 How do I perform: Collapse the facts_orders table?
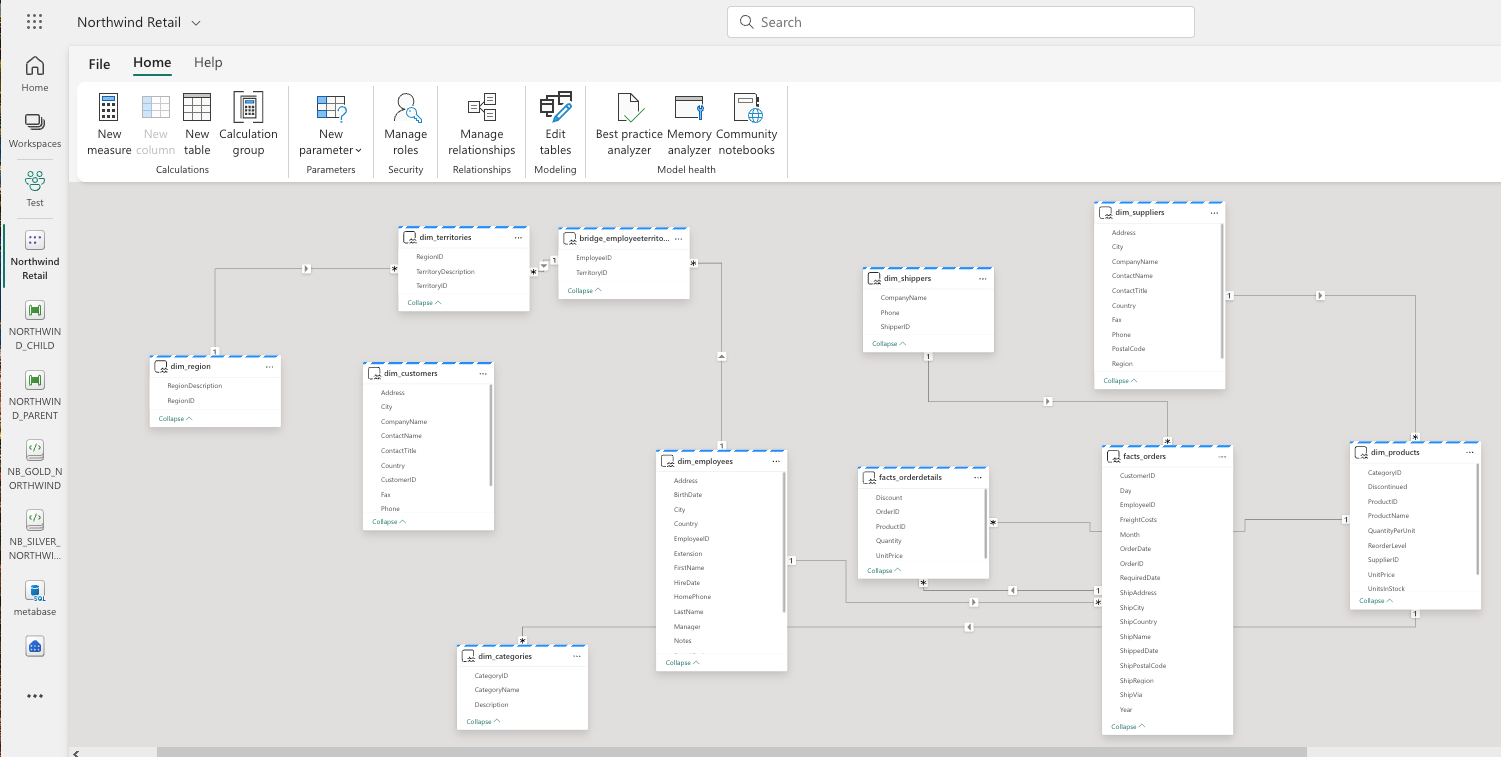coord(1128,726)
